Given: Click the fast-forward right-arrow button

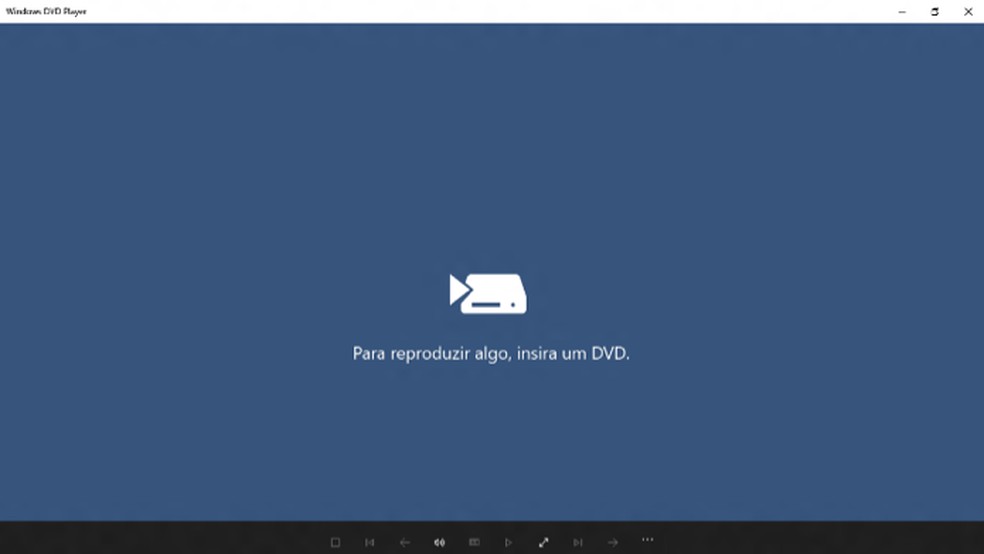Looking at the screenshot, I should [x=612, y=542].
